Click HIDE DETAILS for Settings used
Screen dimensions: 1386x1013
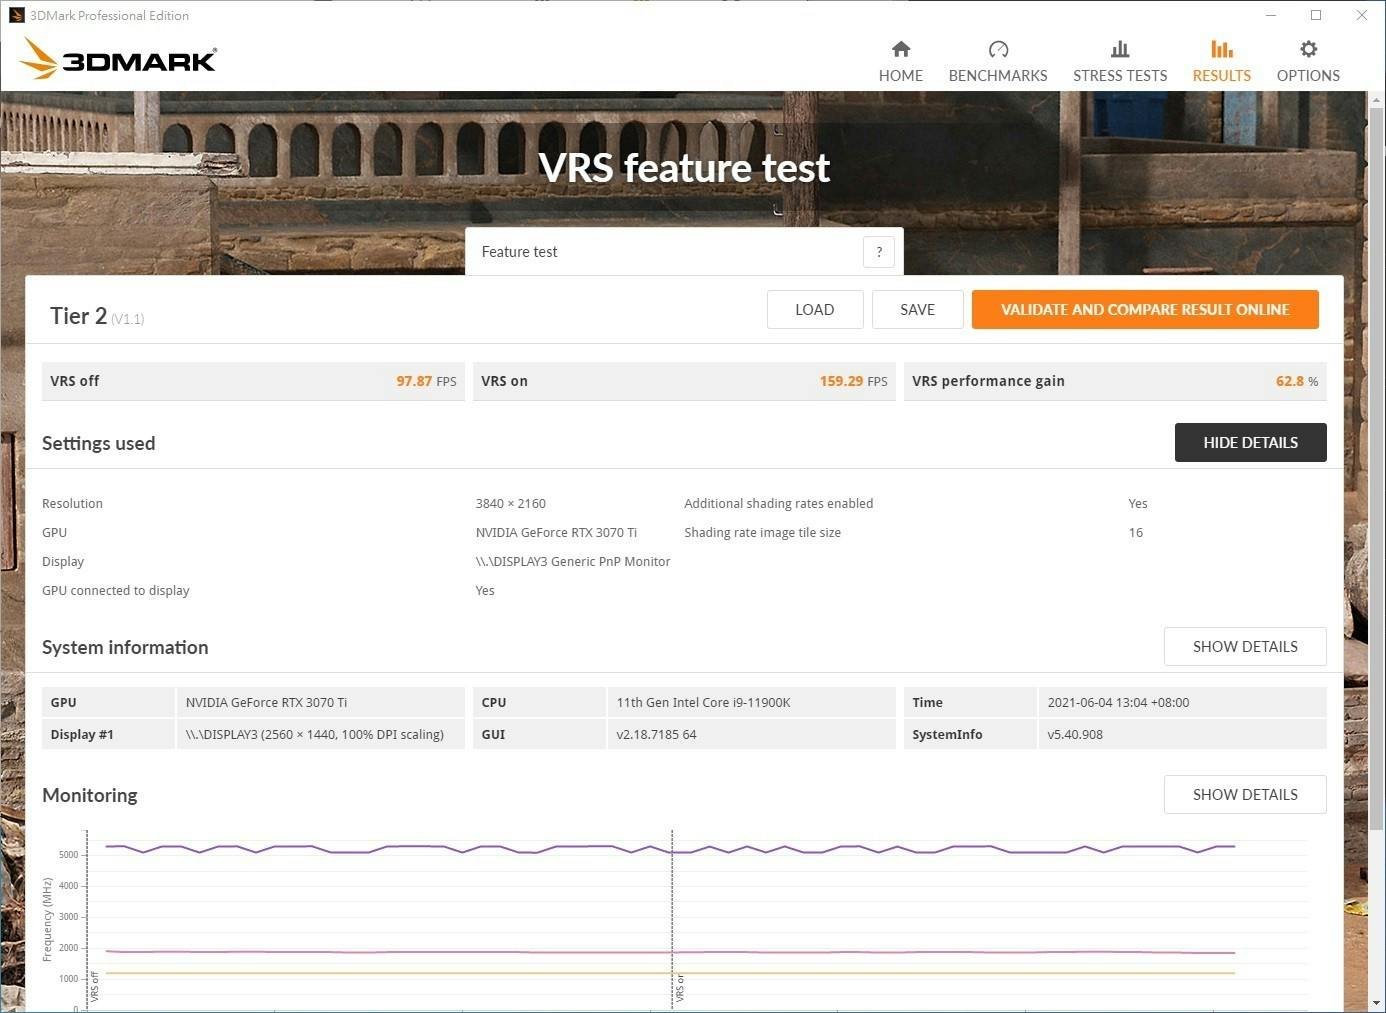tap(1250, 443)
